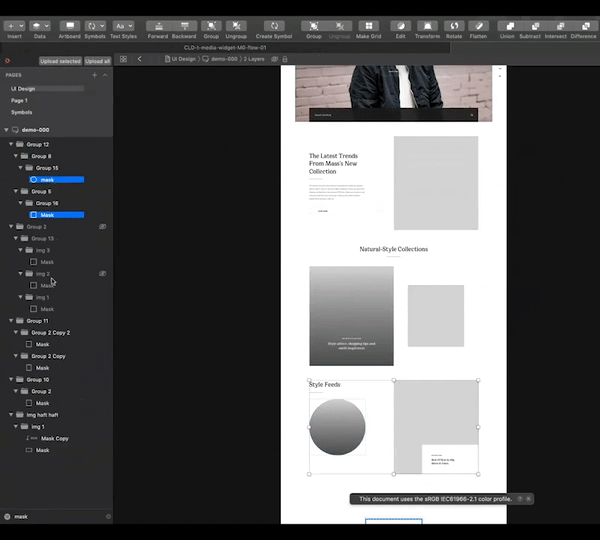The width and height of the screenshot is (600, 540).
Task: Apply the Difference boolean operation
Action: (x=586, y=26)
